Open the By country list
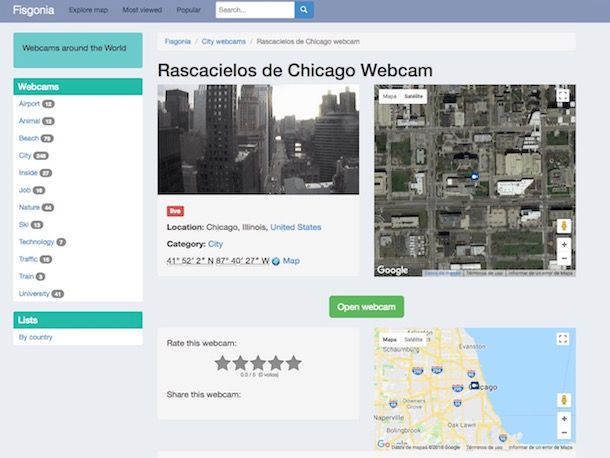This screenshot has width=610, height=458. (36, 337)
